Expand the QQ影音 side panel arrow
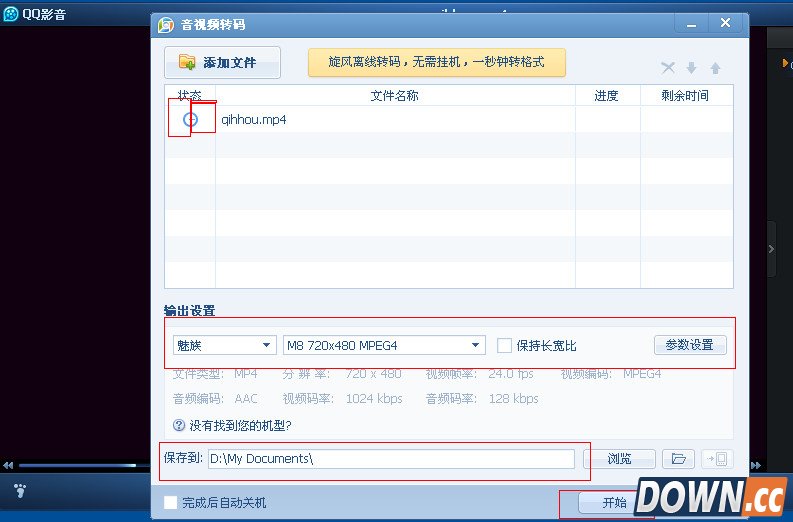The width and height of the screenshot is (793, 522). [771, 249]
